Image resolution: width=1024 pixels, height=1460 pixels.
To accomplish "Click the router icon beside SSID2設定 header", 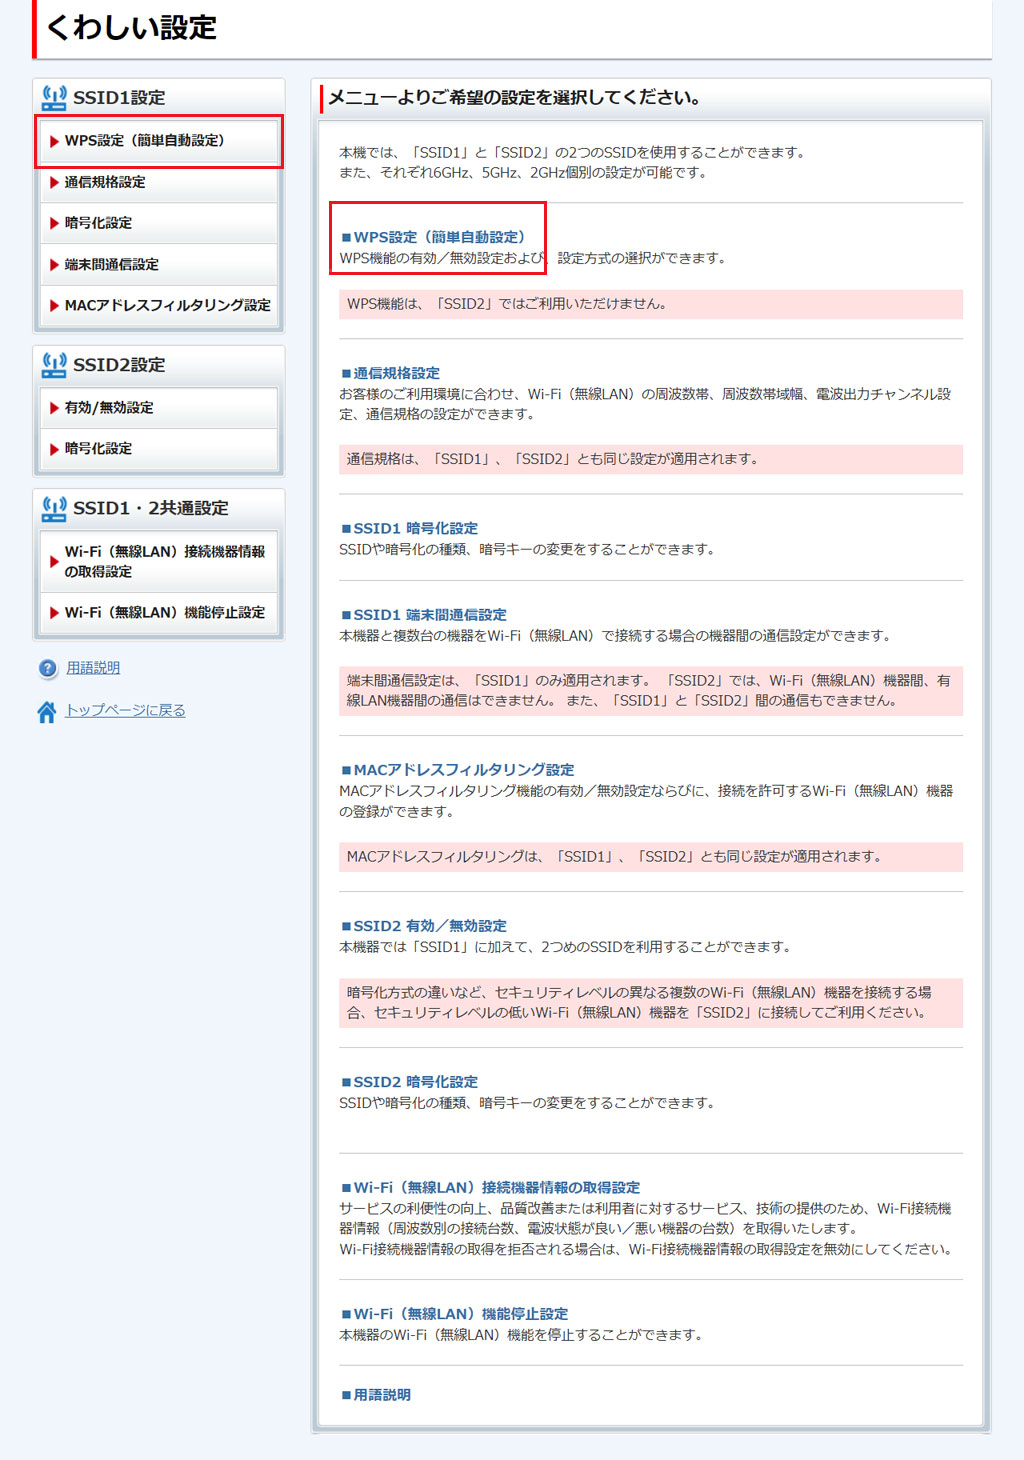I will (x=54, y=365).
